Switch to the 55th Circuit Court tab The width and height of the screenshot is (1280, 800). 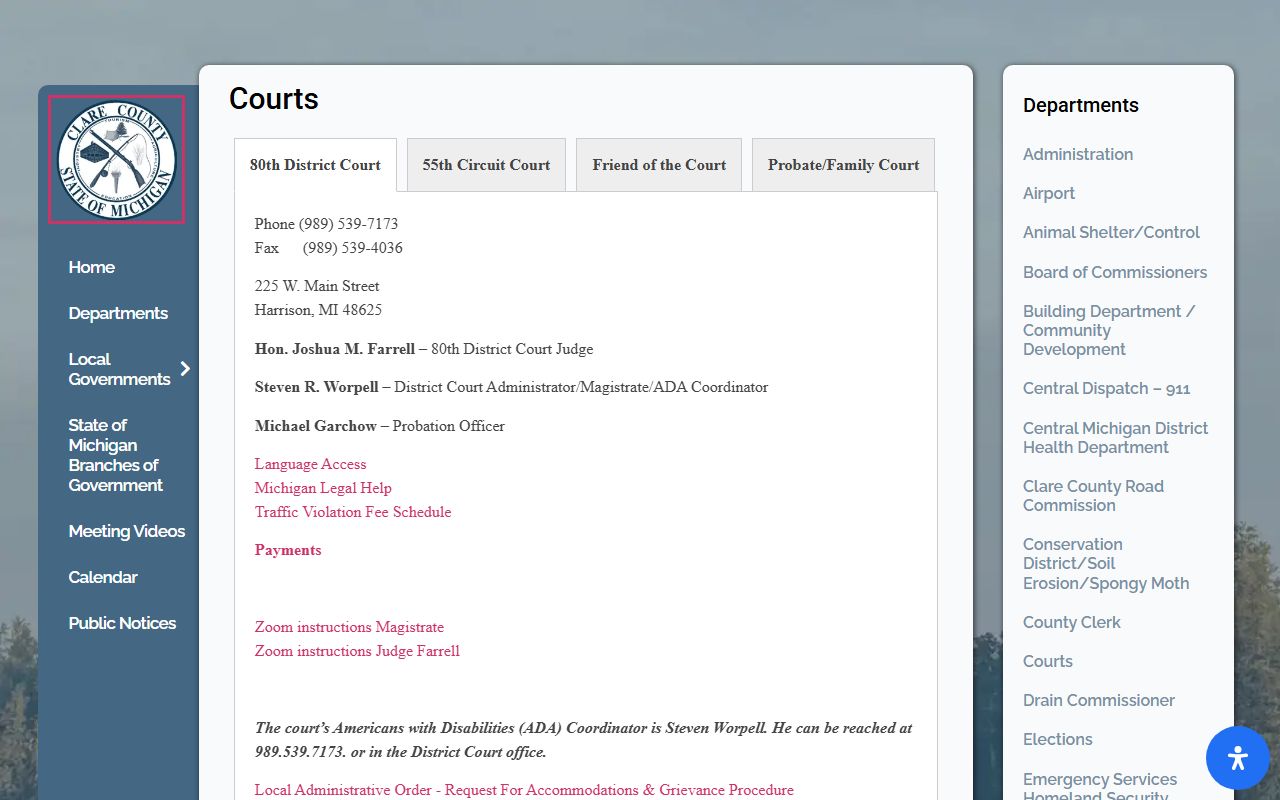click(x=486, y=165)
